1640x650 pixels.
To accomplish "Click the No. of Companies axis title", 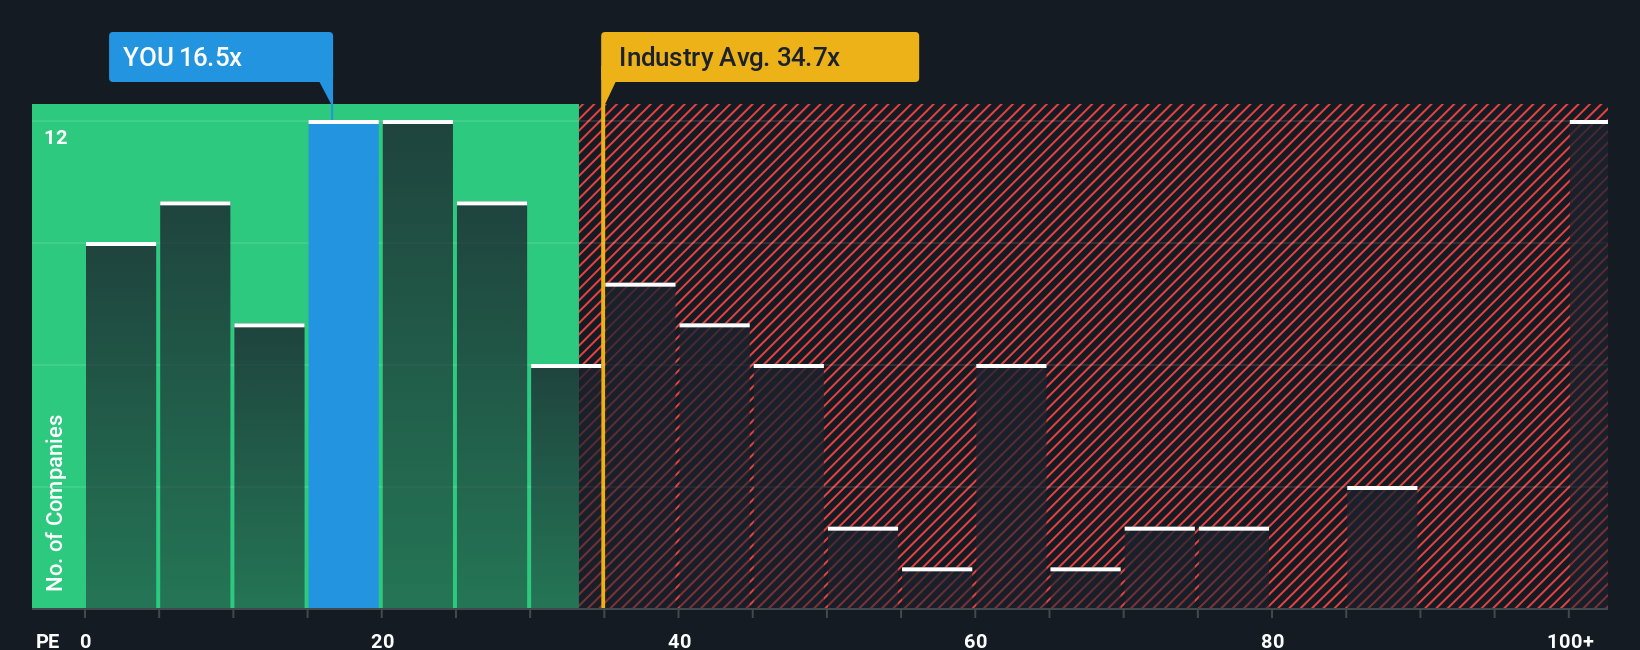I will (x=55, y=502).
